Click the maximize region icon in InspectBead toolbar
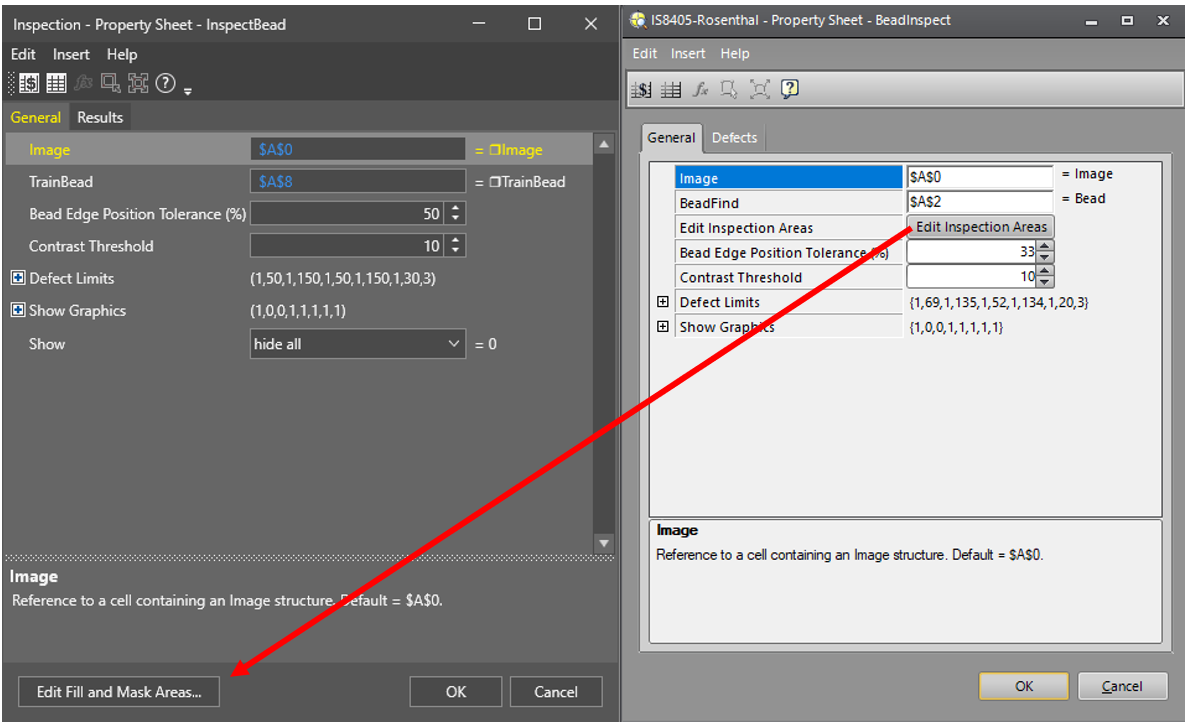1187x724 pixels. coord(138,85)
